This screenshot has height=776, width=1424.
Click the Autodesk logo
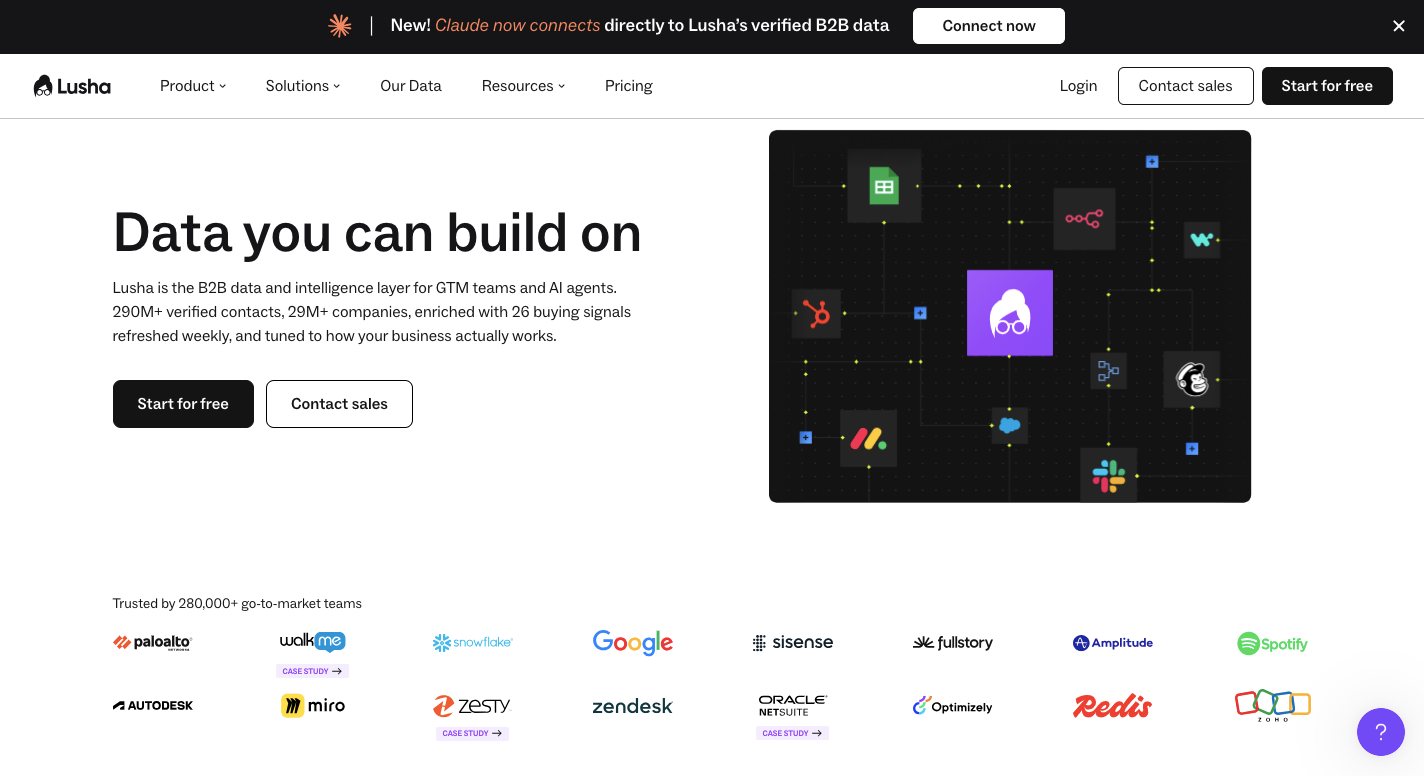[x=153, y=706]
